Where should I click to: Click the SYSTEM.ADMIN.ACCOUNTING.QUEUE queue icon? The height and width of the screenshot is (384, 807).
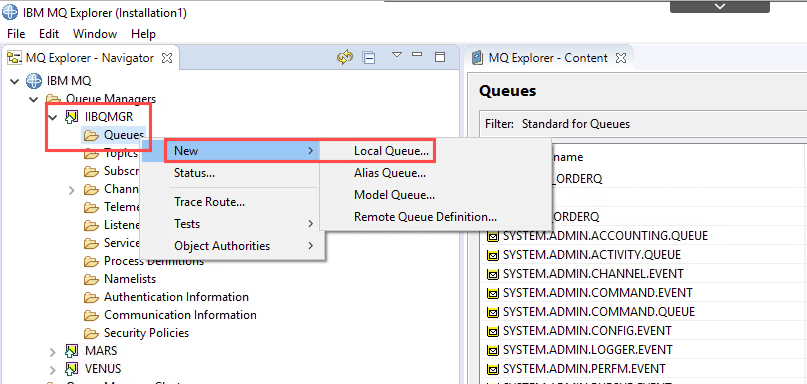pyautogui.click(x=493, y=236)
